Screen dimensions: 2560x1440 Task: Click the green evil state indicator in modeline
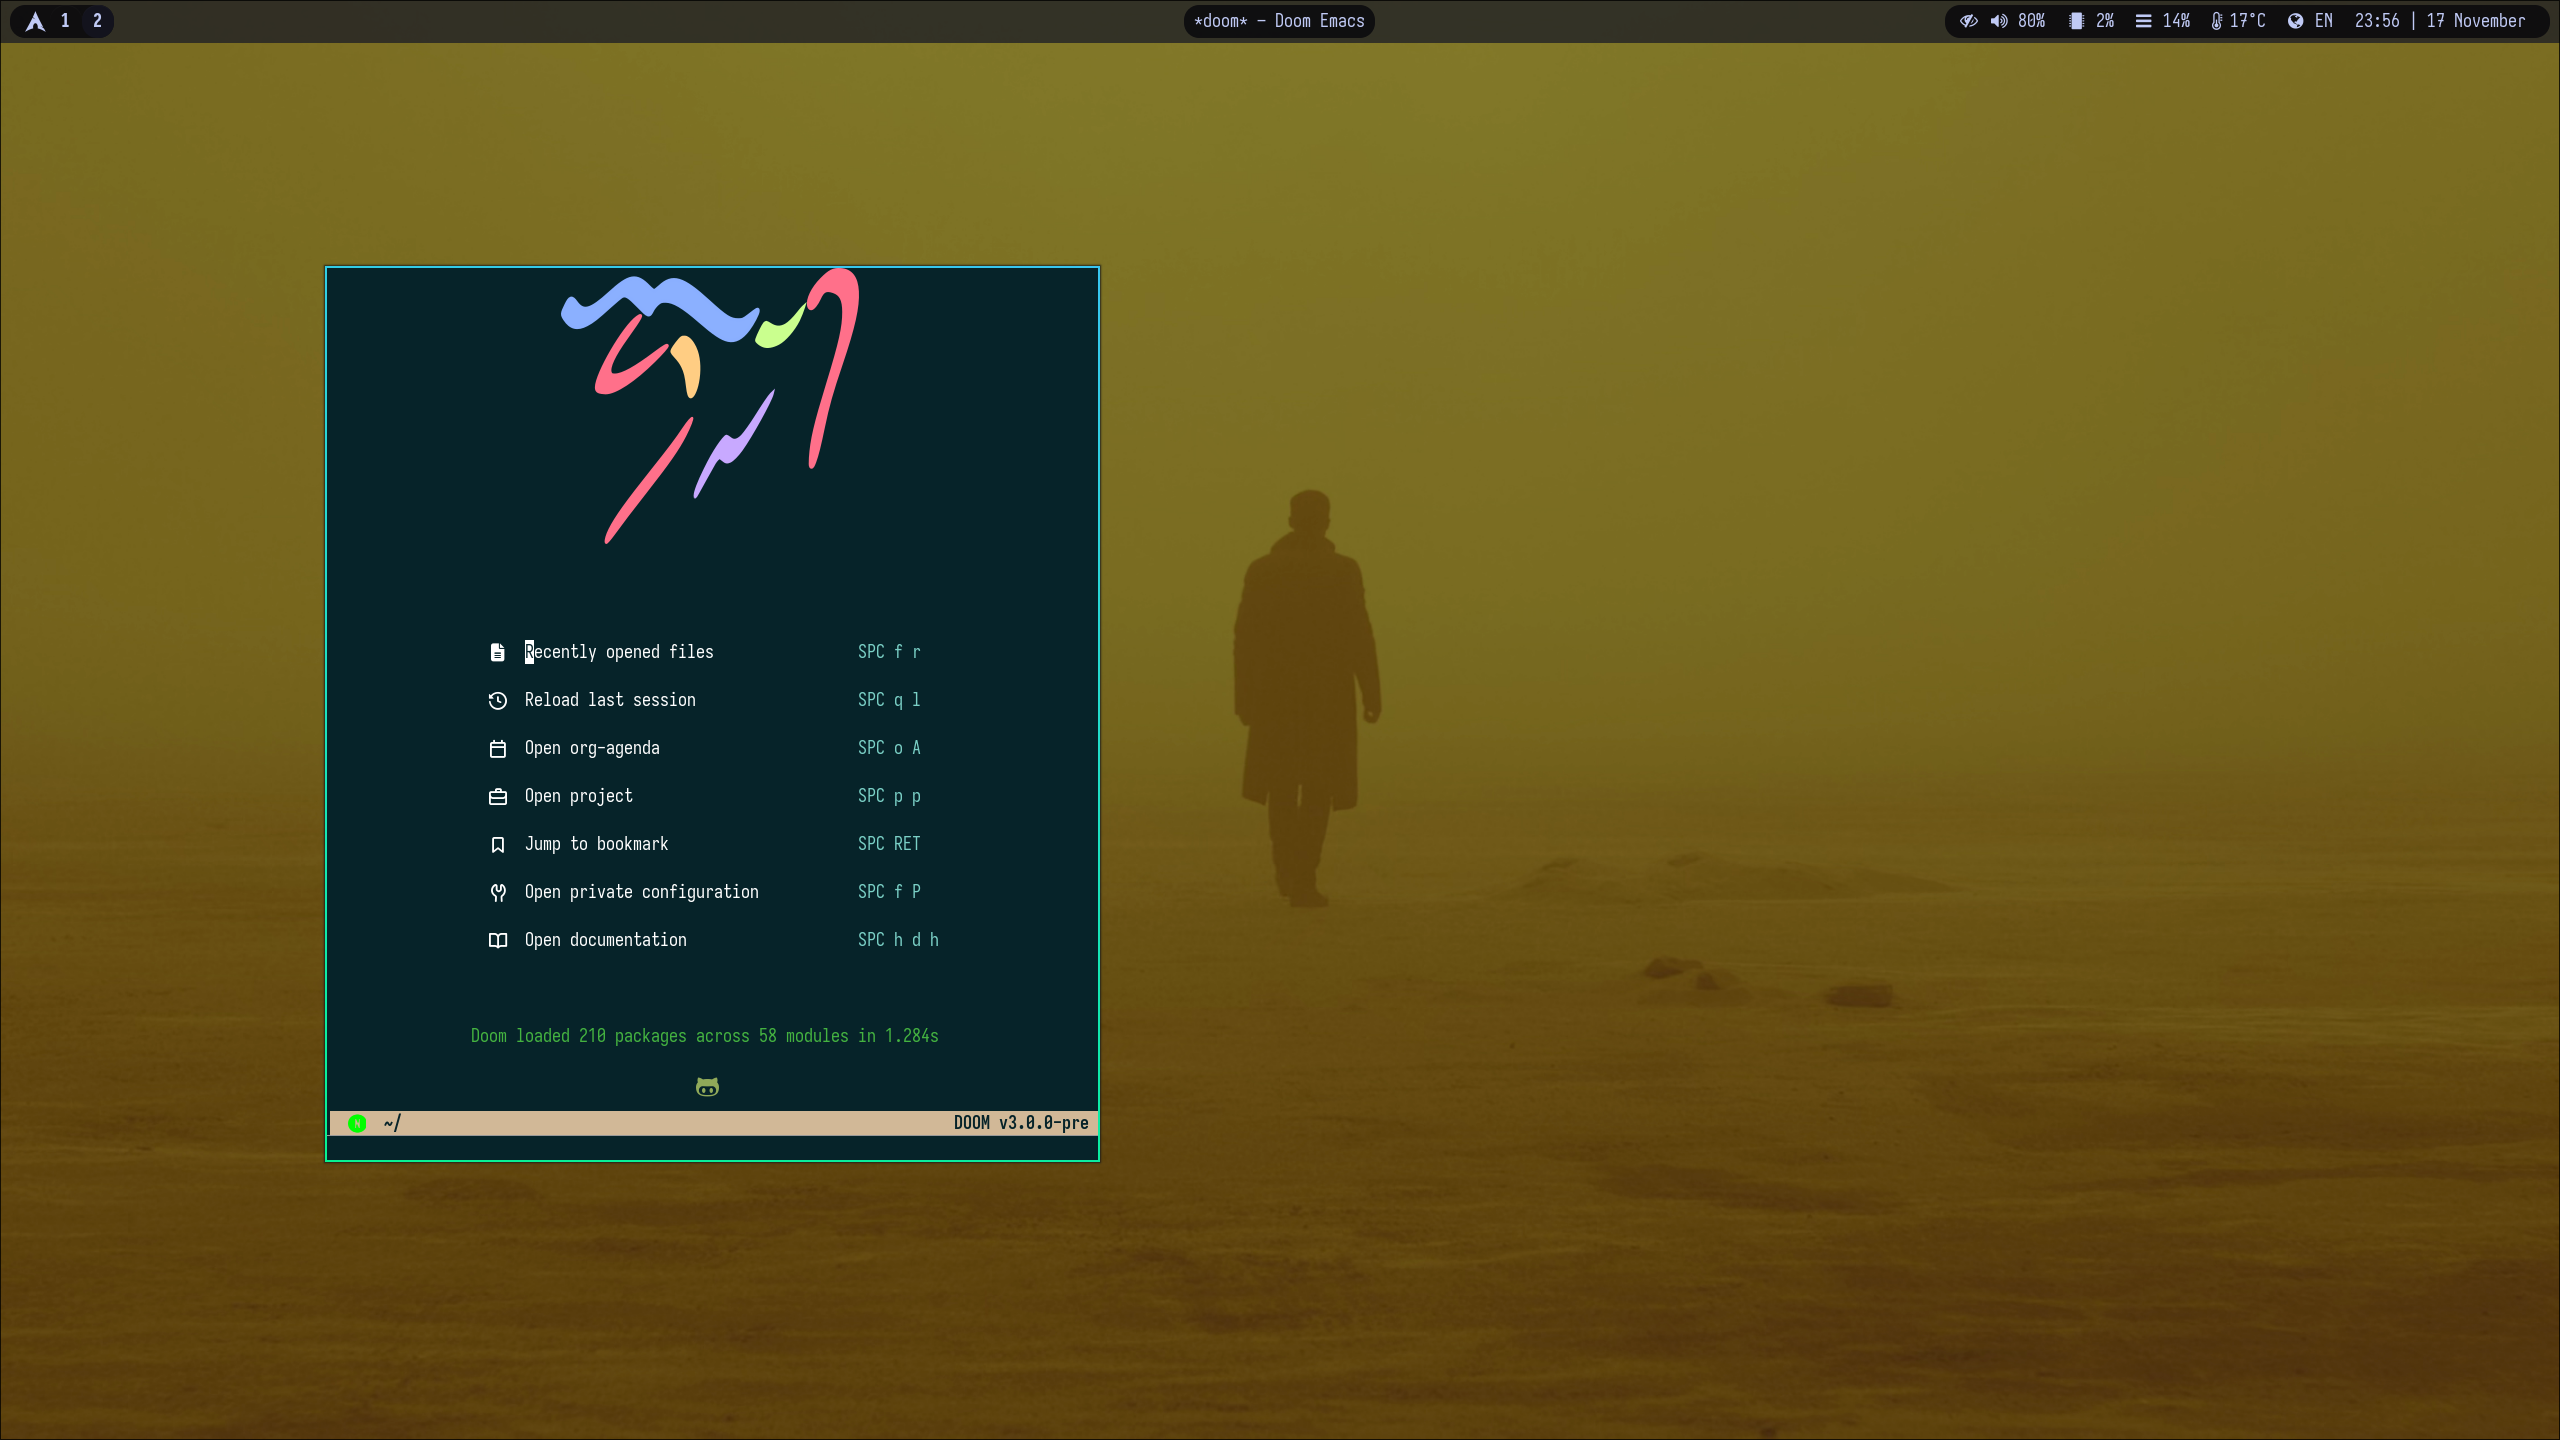(x=357, y=1123)
